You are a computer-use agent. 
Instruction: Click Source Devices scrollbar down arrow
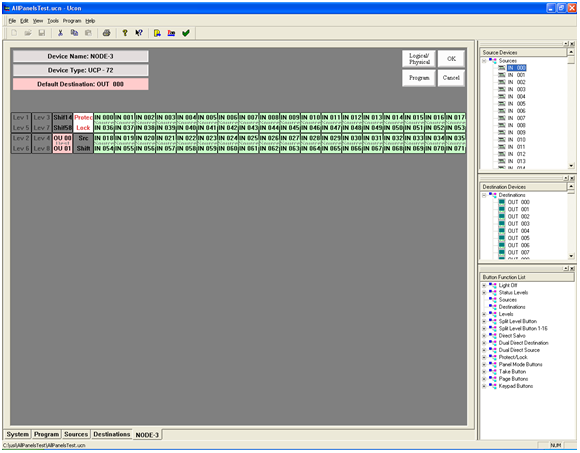[571, 166]
